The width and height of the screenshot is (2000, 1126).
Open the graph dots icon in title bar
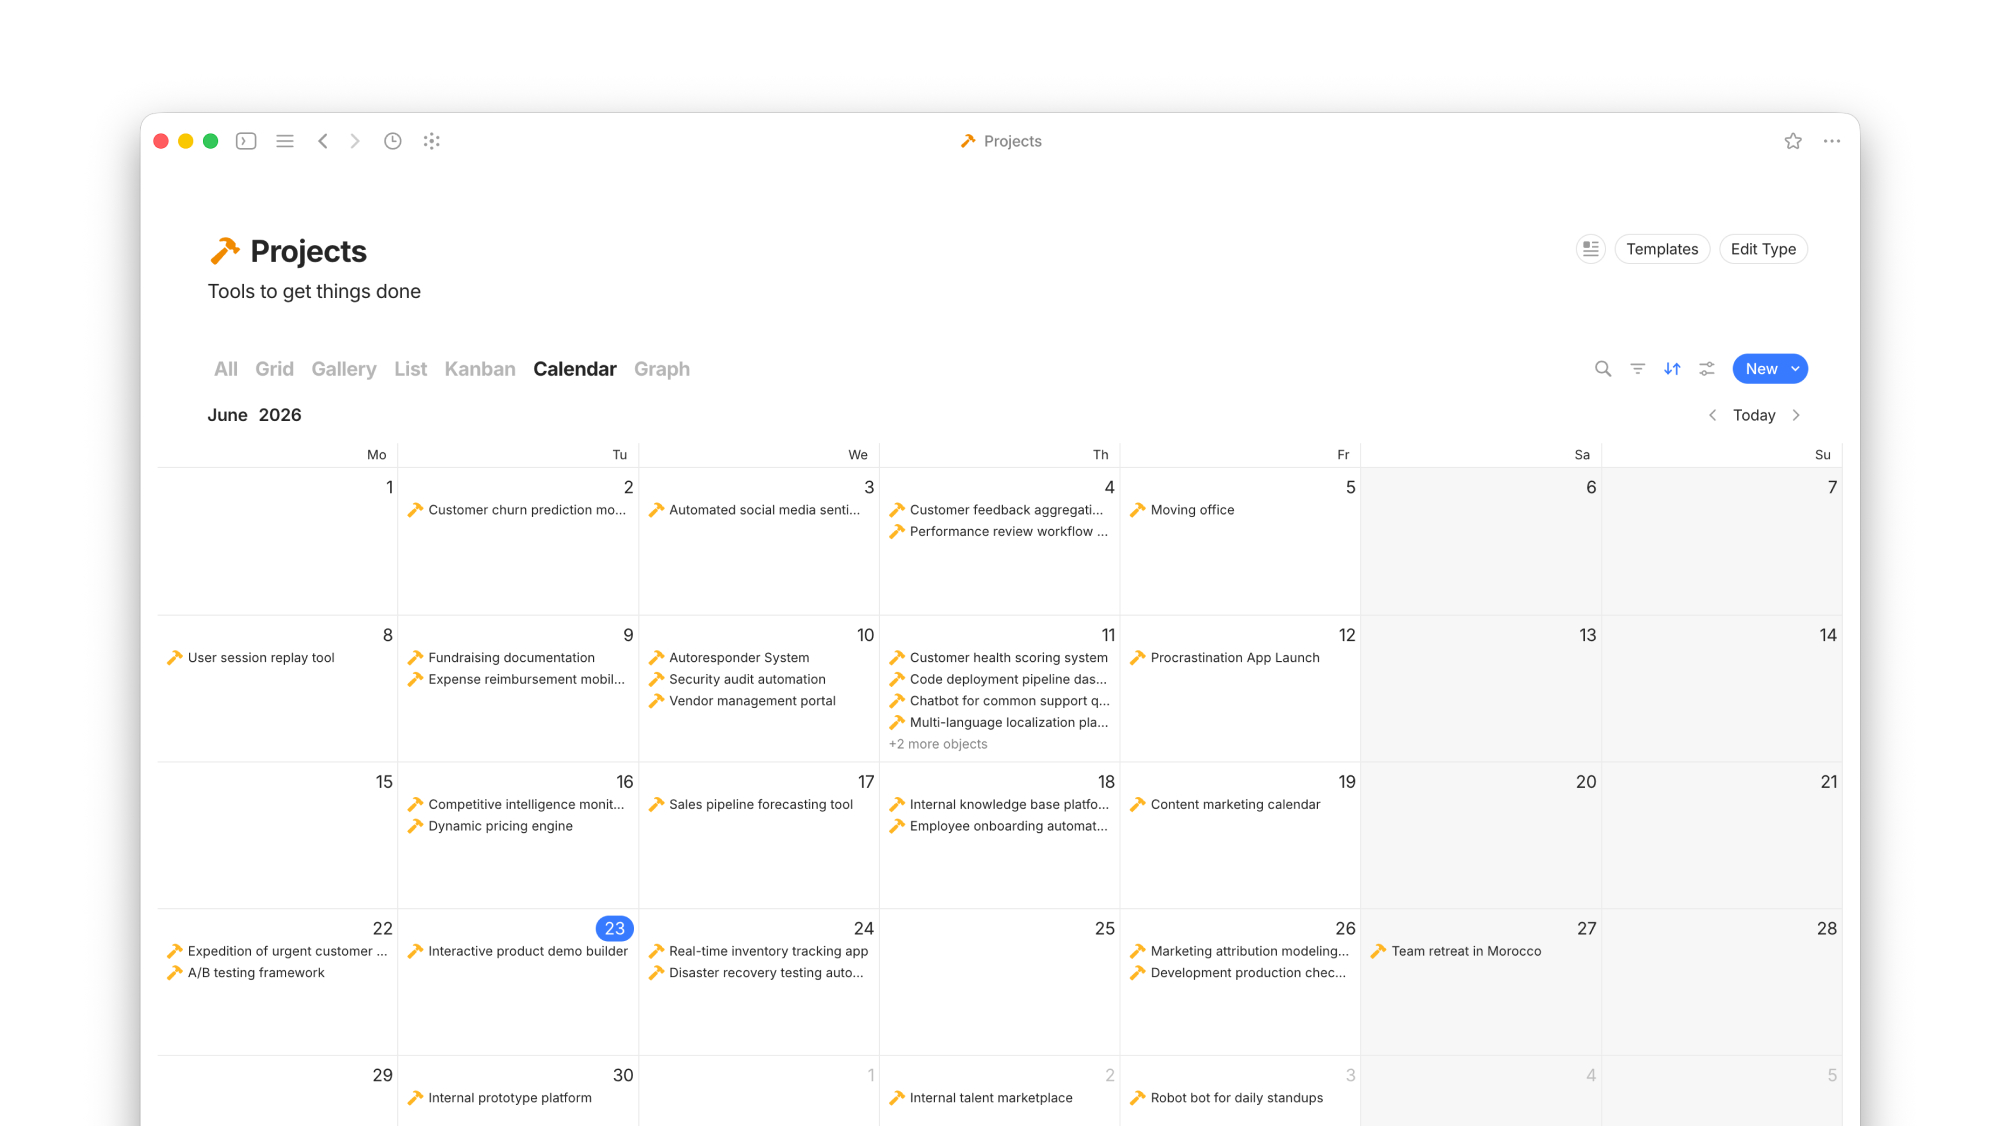pyautogui.click(x=432, y=141)
